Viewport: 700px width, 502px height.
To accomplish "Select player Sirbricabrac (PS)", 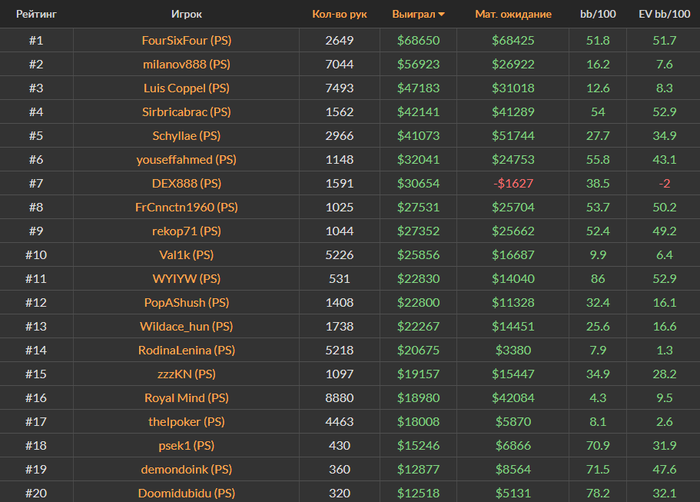I will tap(187, 112).
